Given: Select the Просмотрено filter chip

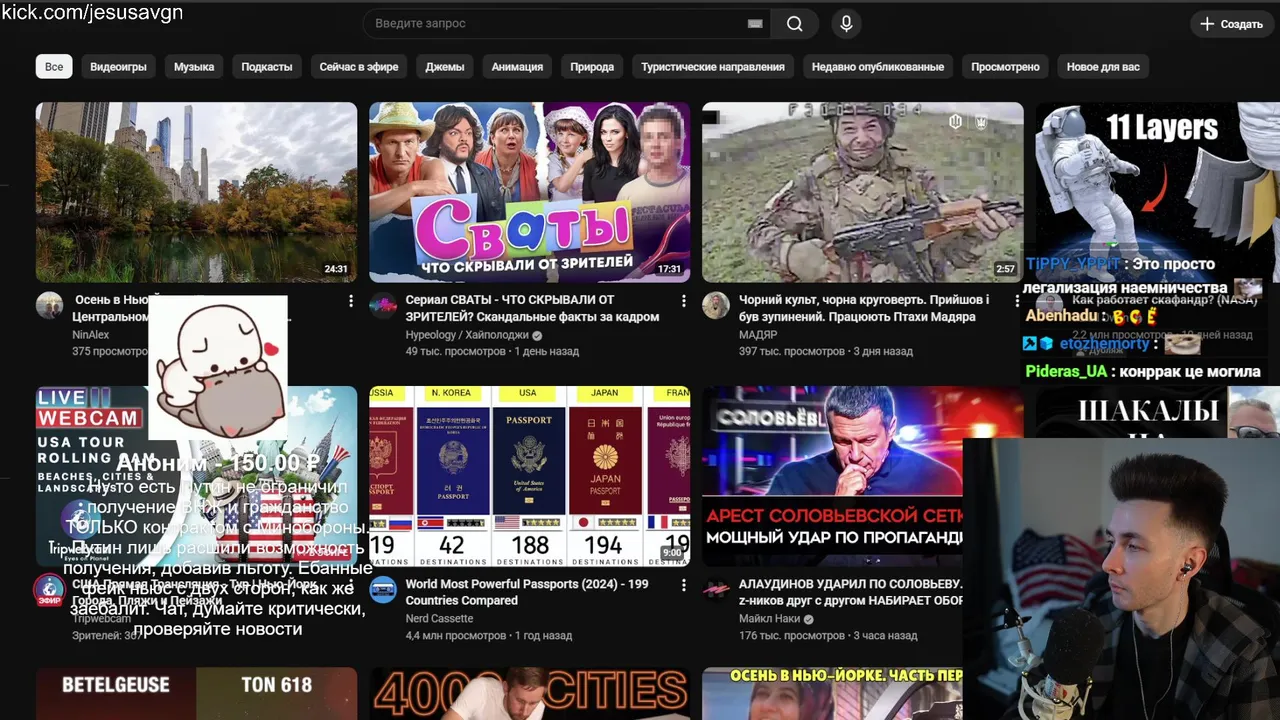Looking at the screenshot, I should tap(1005, 67).
